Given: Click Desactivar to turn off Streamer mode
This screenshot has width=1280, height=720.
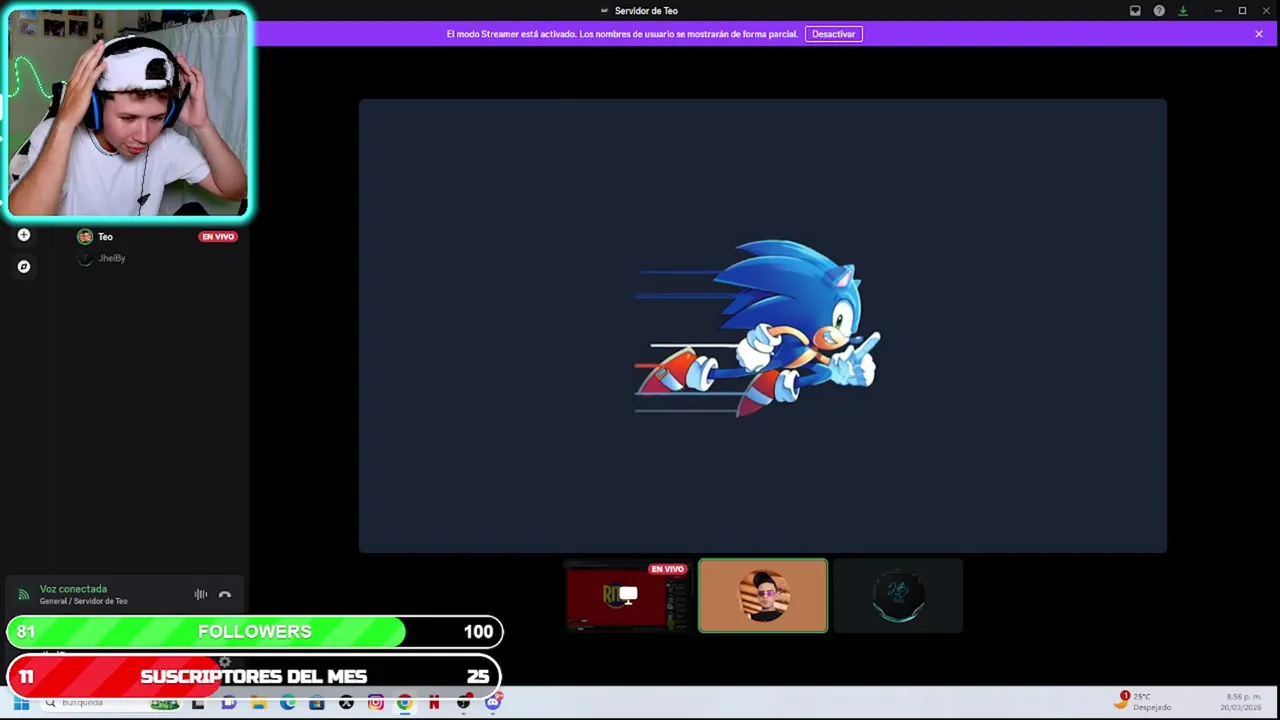Looking at the screenshot, I should [x=833, y=34].
